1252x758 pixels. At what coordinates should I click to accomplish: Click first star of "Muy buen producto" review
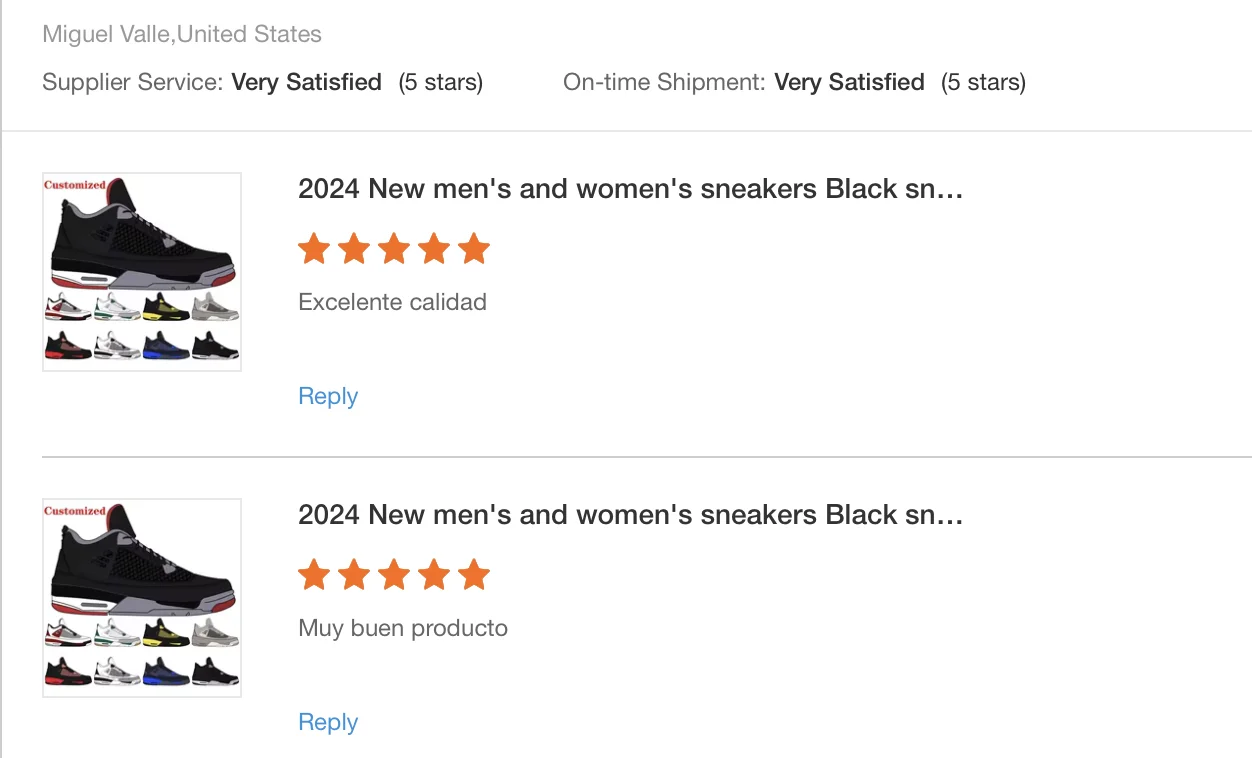tap(314, 575)
